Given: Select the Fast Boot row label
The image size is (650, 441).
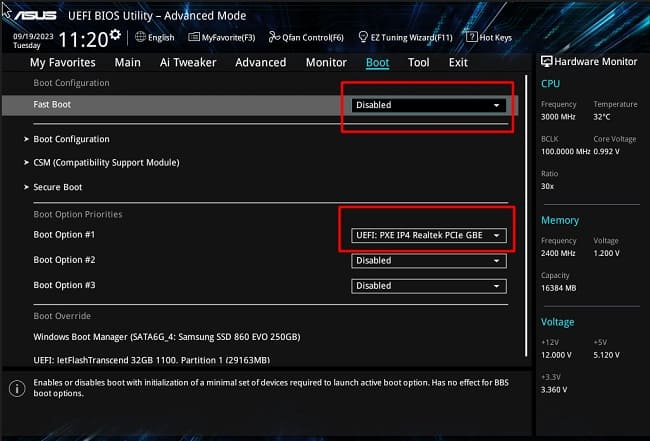Looking at the screenshot, I should pos(52,104).
